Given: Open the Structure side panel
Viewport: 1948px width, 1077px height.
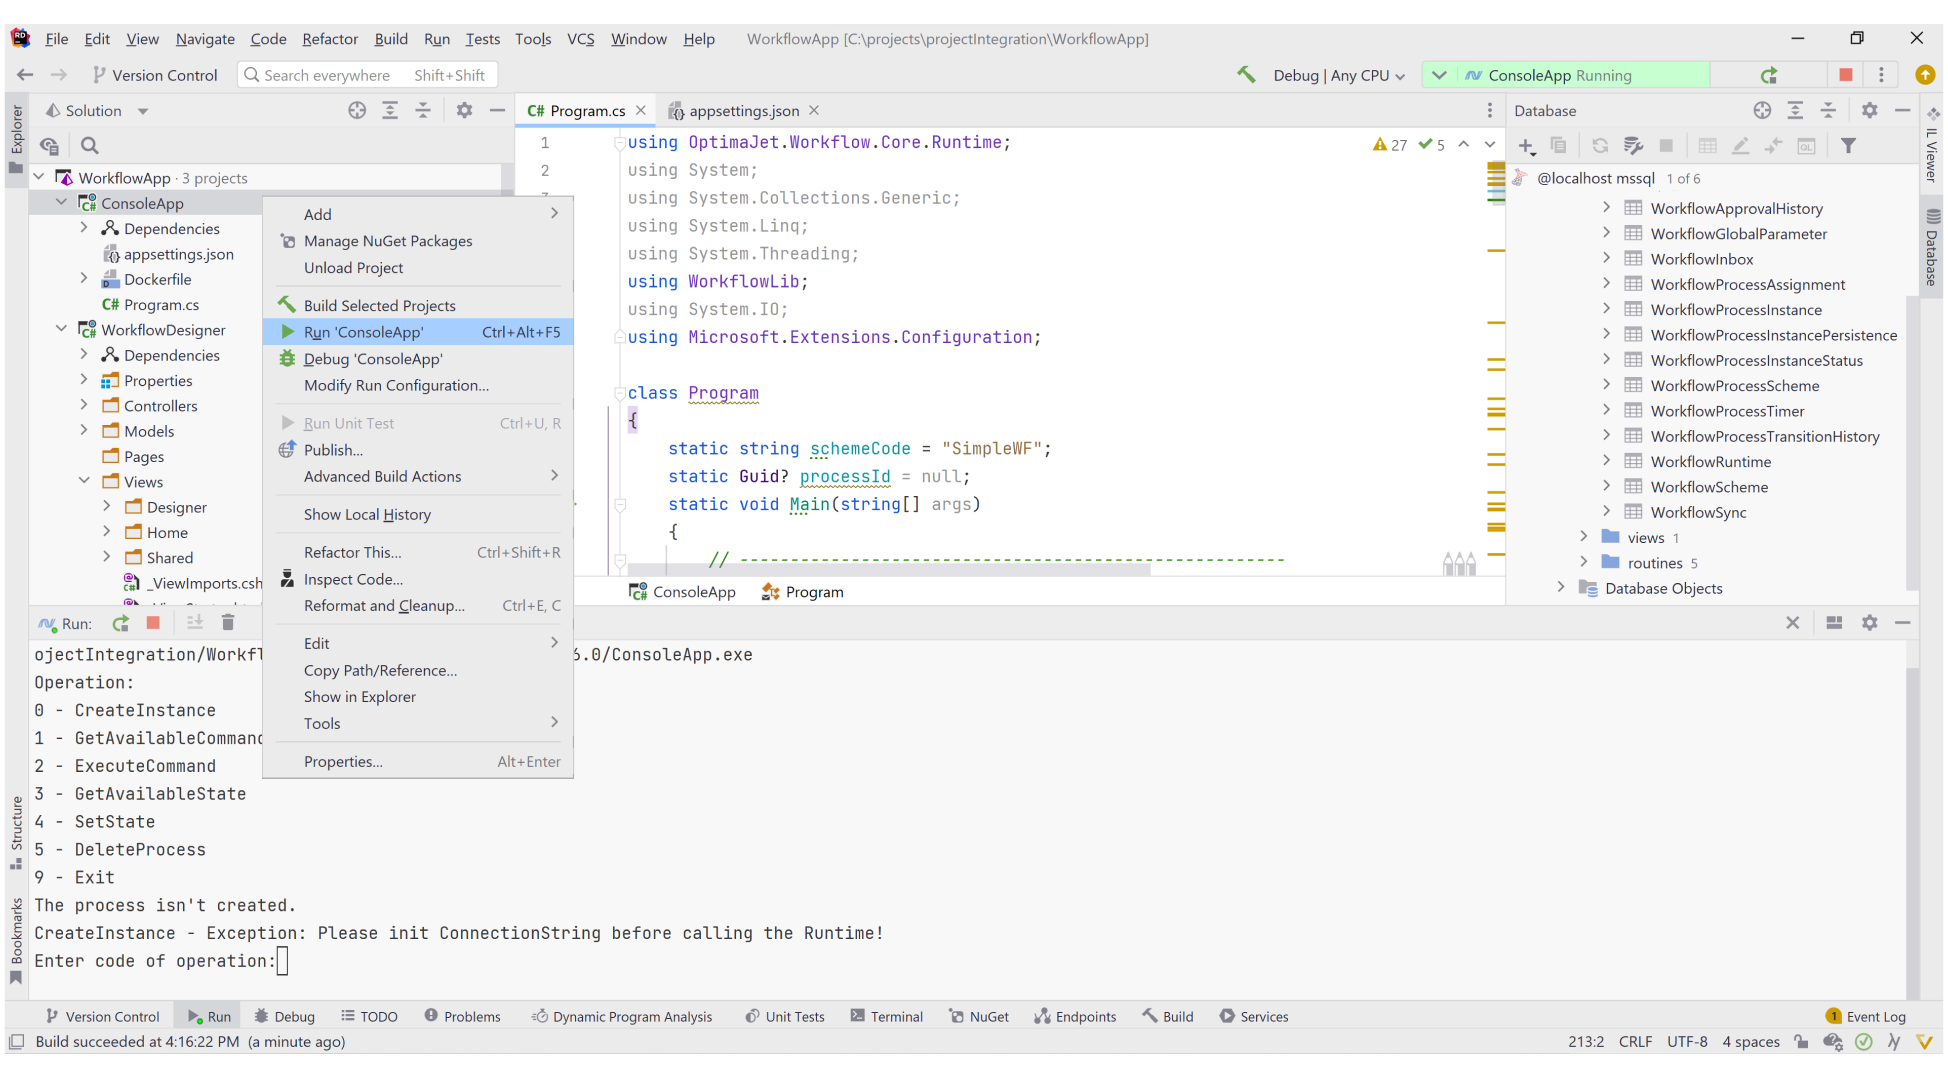Looking at the screenshot, I should [x=16, y=832].
